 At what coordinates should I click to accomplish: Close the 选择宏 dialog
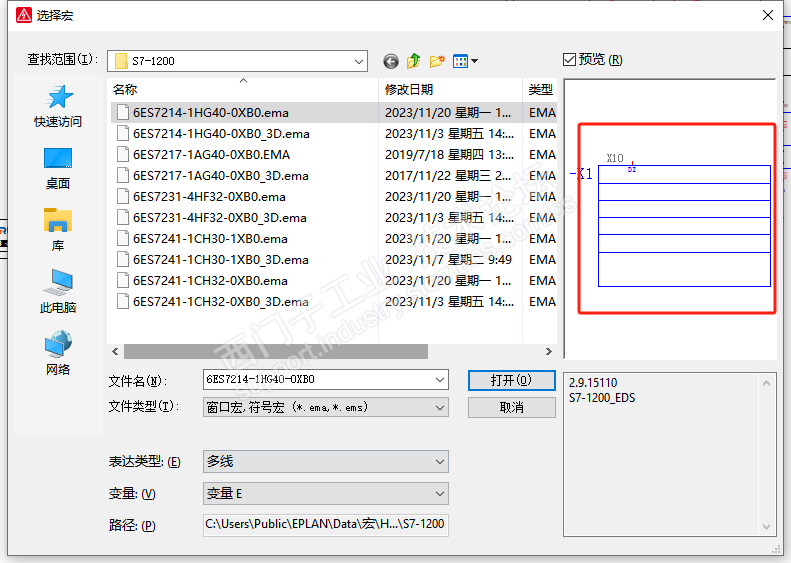[x=768, y=15]
